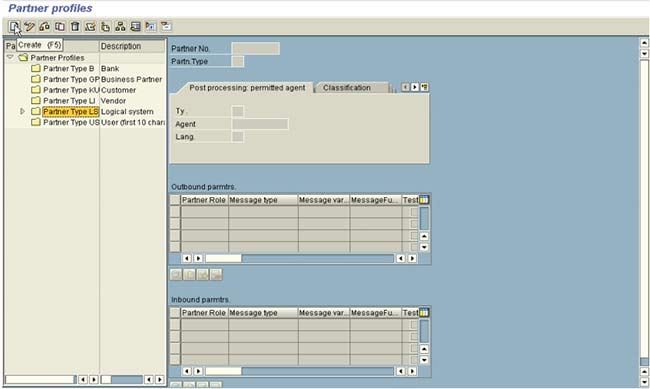Screen dimensions: 650x389
Task: Click the toolbar icon between pencil and copy
Action: pos(44,27)
